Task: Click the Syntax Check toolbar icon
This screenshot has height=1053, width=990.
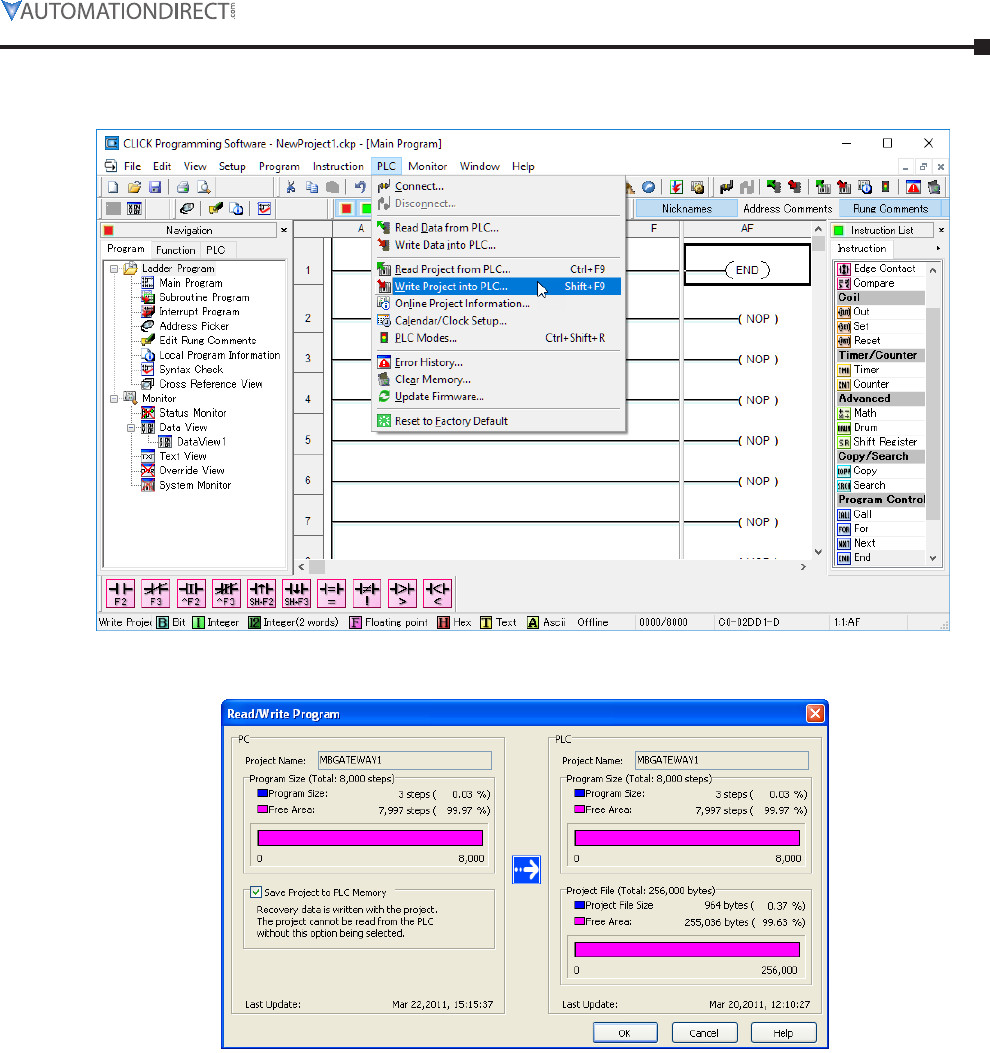Action: pos(265,209)
